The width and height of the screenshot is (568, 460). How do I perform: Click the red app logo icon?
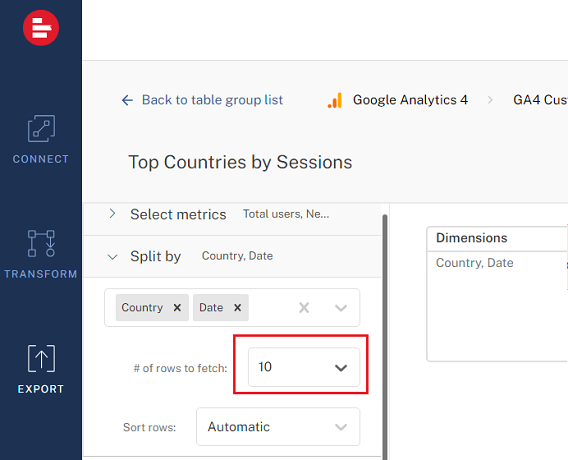[x=41, y=28]
